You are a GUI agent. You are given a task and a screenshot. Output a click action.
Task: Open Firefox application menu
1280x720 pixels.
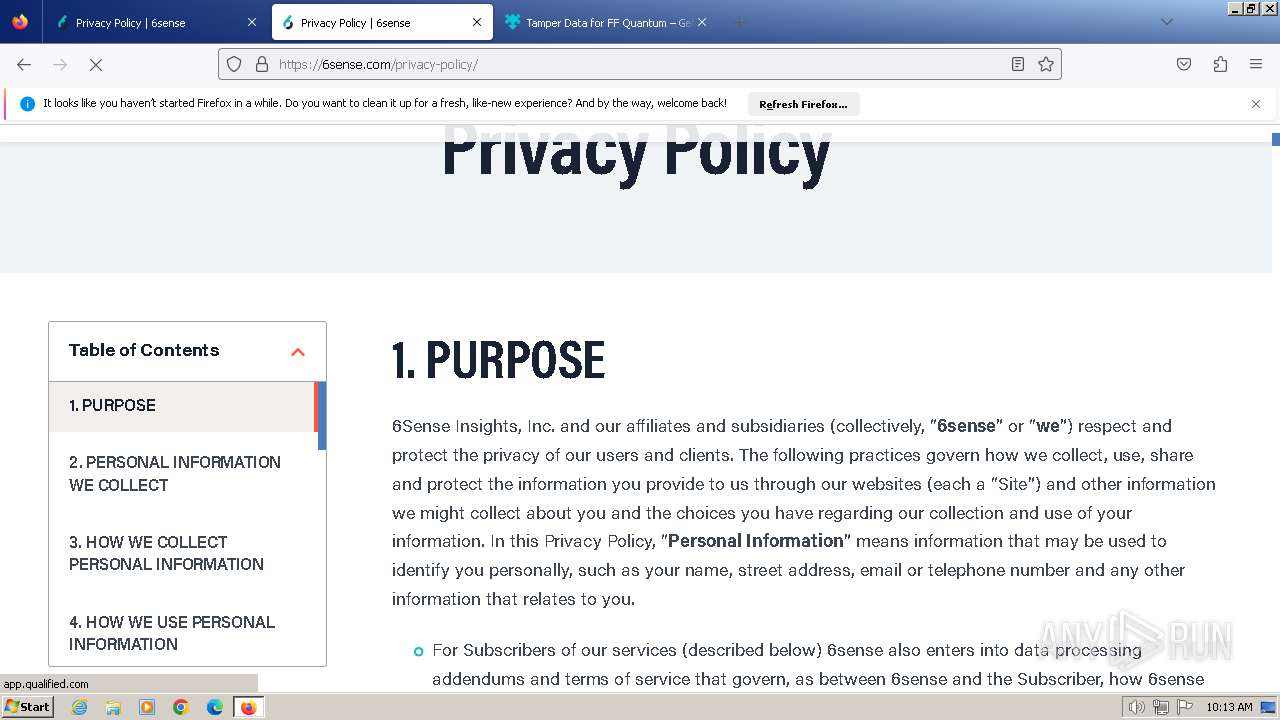1256,64
